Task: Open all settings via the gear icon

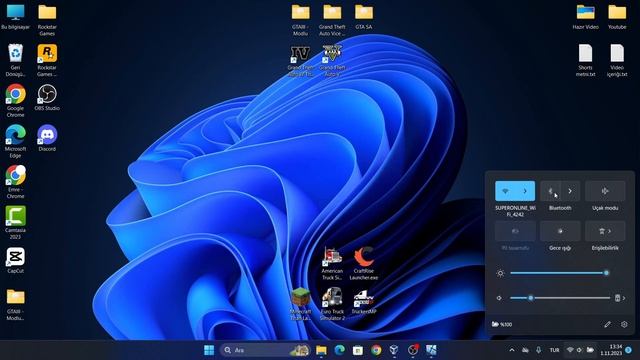Action: [624, 324]
